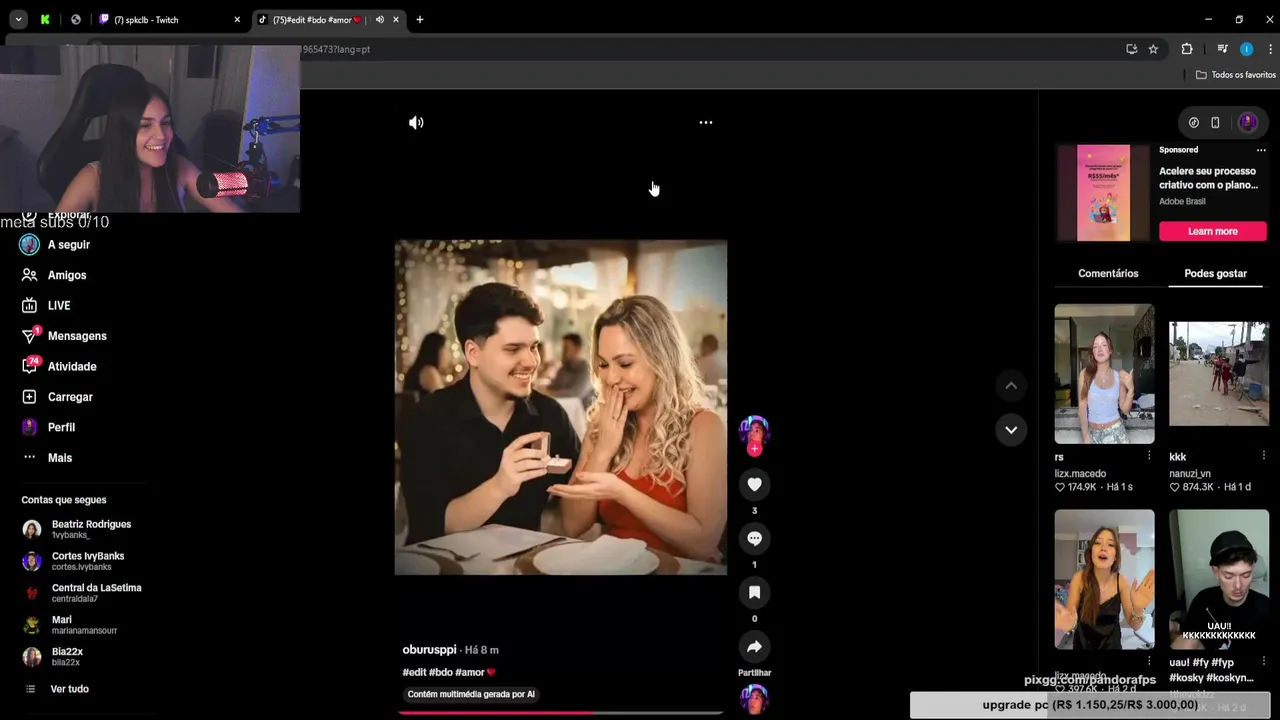Close the spkclb - Twitch tab

(237, 20)
